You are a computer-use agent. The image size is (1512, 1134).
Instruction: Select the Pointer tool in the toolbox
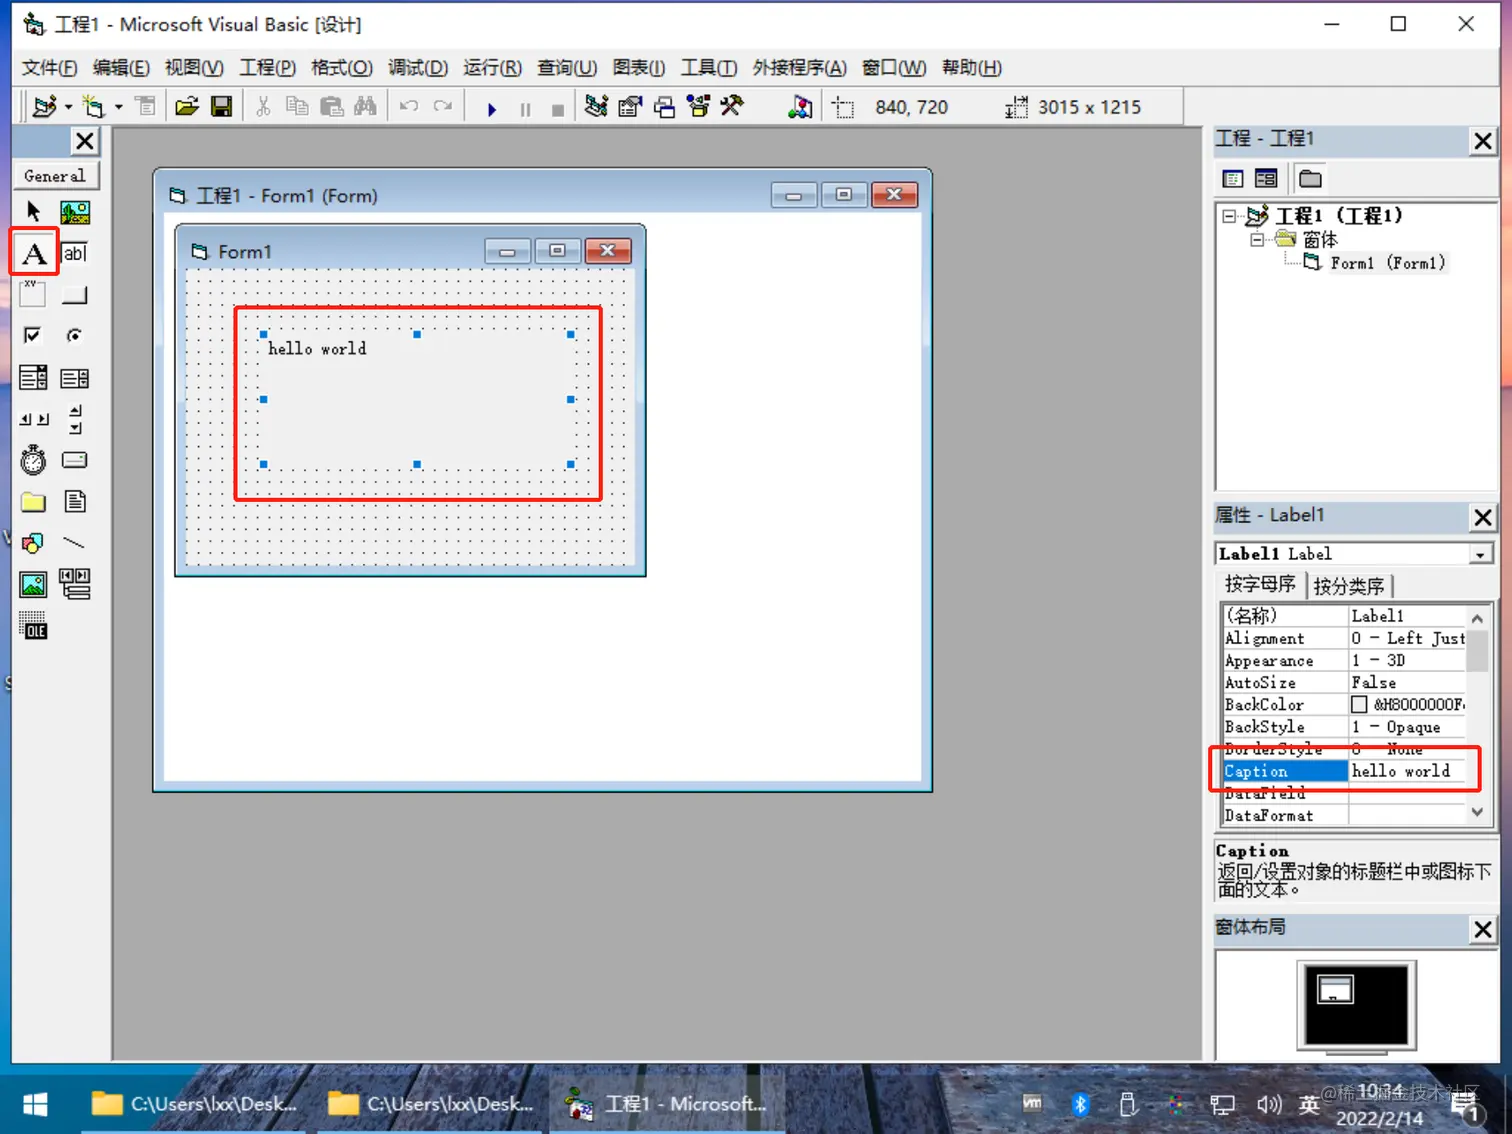[33, 211]
